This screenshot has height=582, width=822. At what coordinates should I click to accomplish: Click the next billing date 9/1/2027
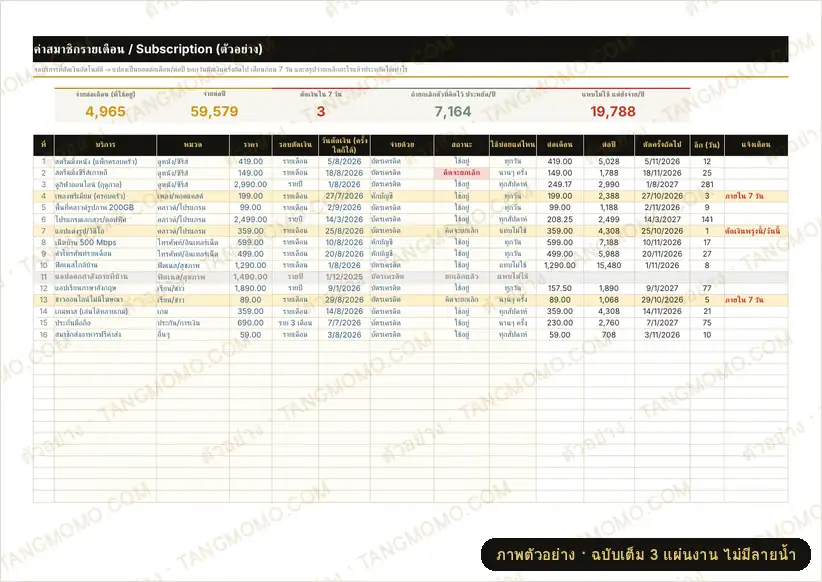tap(662, 288)
